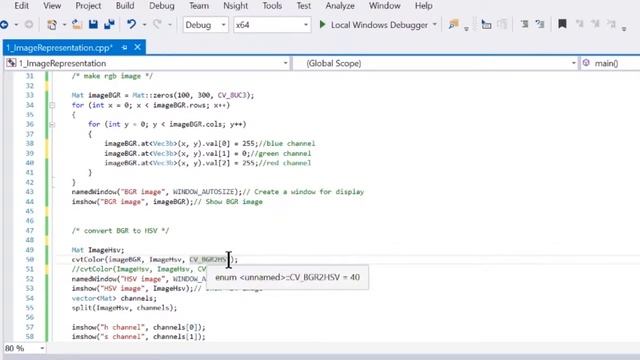Click the main() function icon in navigation bar
This screenshot has width=640, height=360.
click(586, 63)
